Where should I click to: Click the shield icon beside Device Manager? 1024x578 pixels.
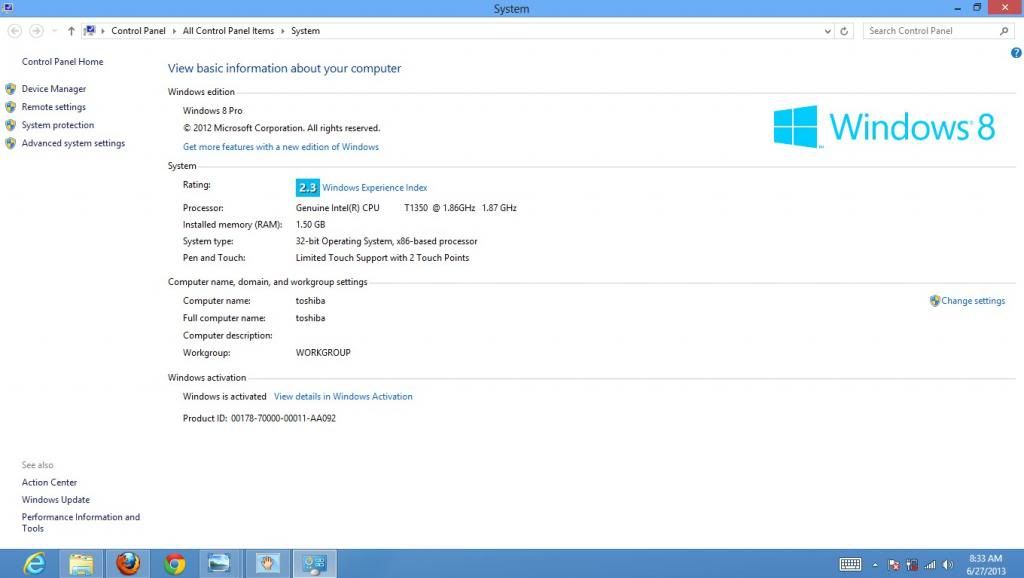[10, 89]
